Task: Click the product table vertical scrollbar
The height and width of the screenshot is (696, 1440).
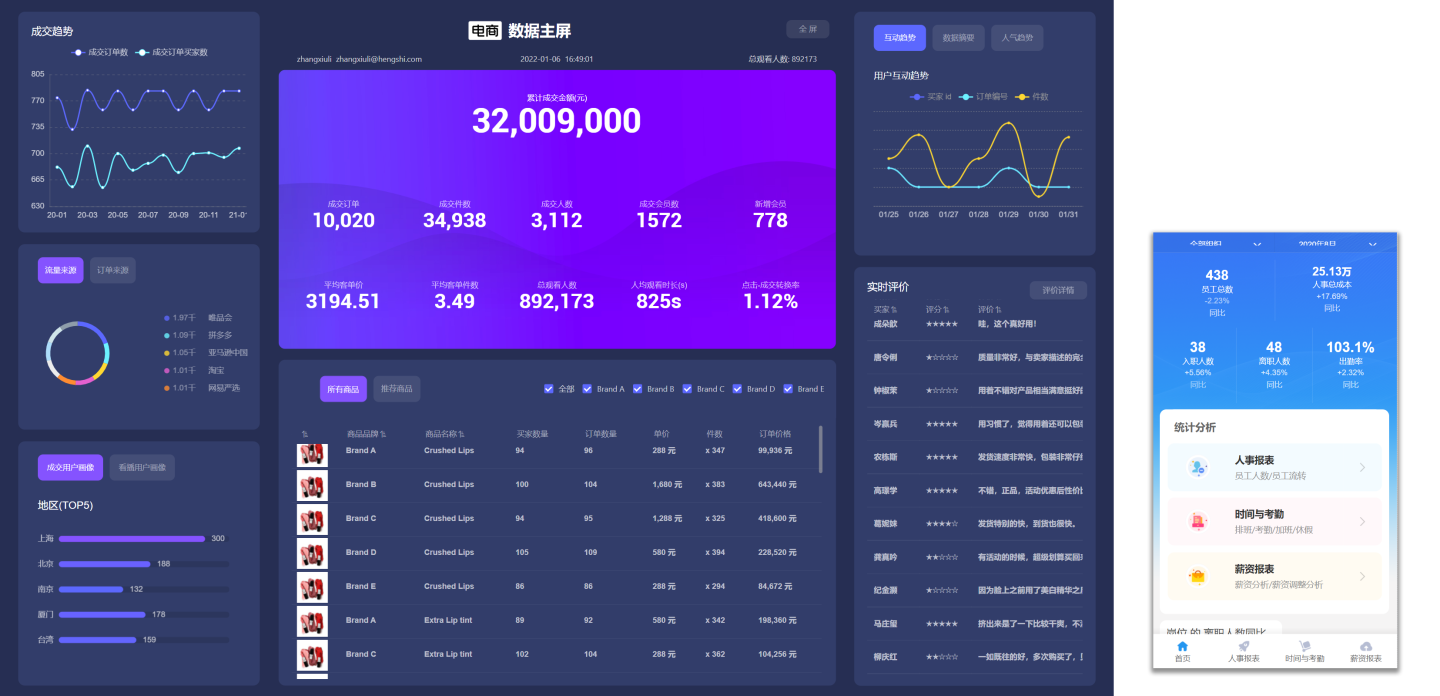Action: click(821, 450)
